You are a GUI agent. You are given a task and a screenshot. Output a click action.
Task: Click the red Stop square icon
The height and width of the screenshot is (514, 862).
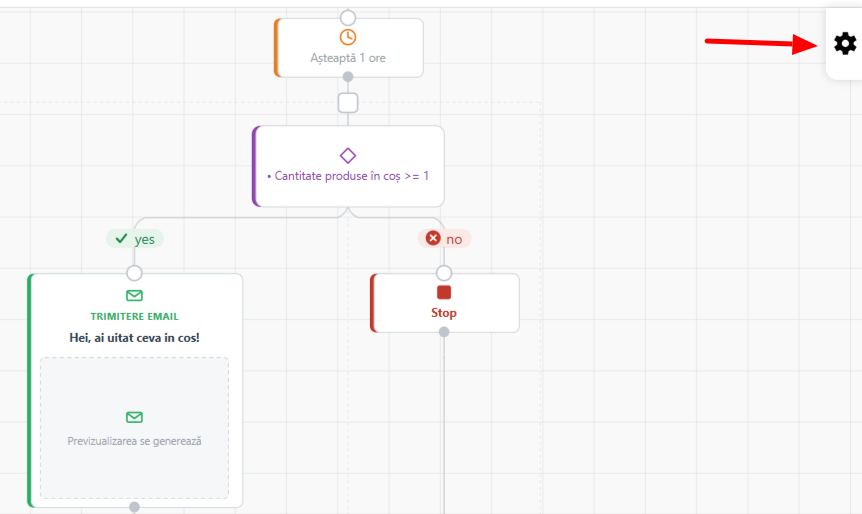[444, 292]
